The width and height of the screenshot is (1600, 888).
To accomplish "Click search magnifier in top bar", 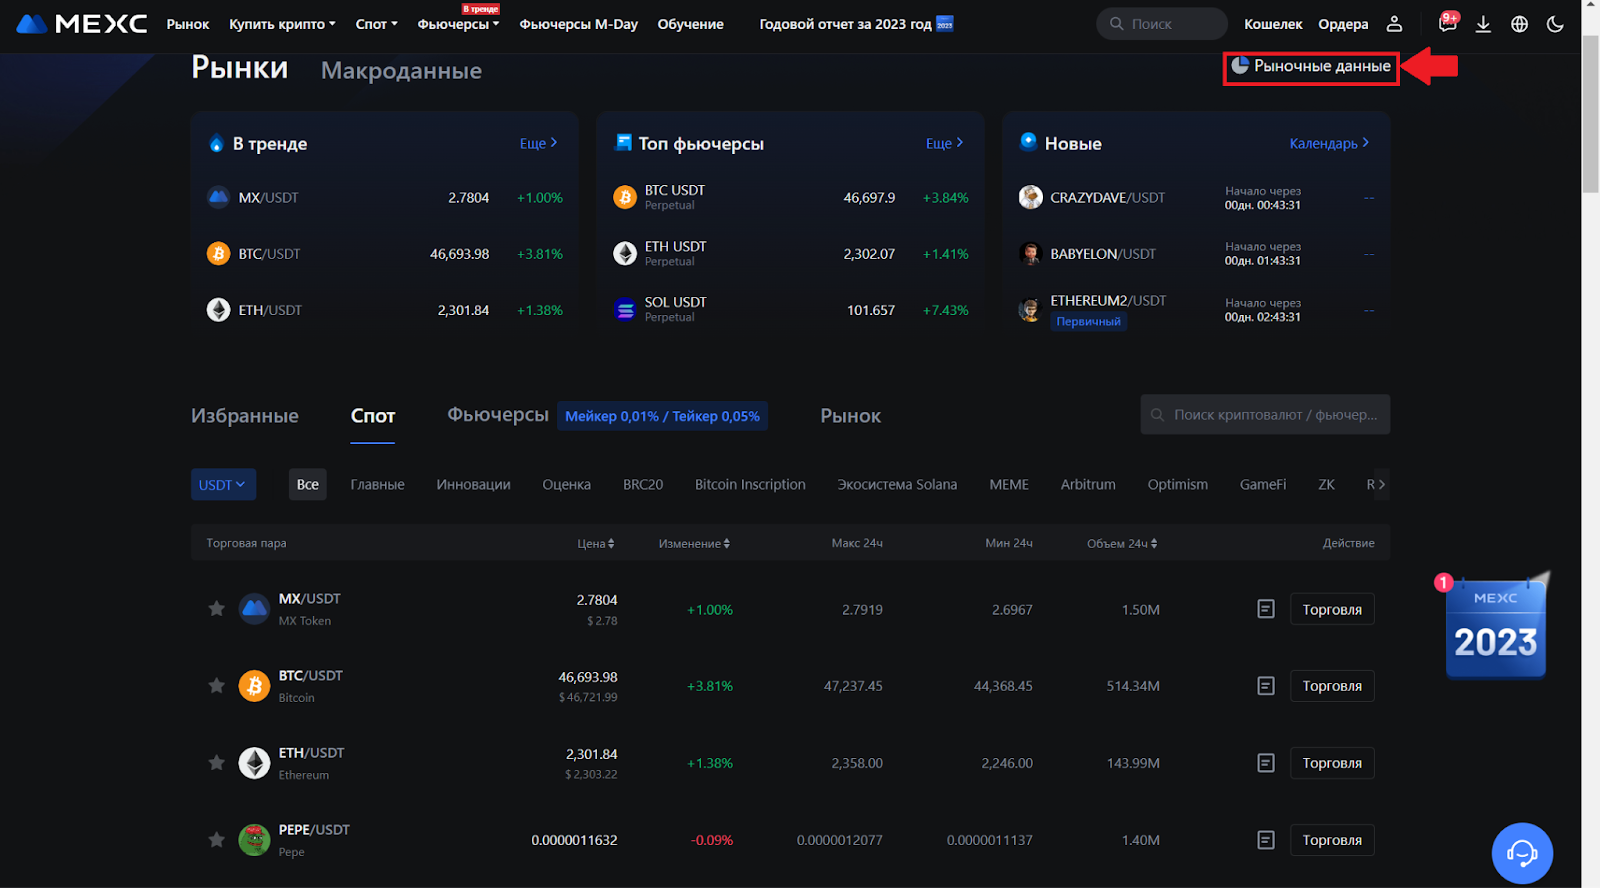I will click(x=1117, y=23).
